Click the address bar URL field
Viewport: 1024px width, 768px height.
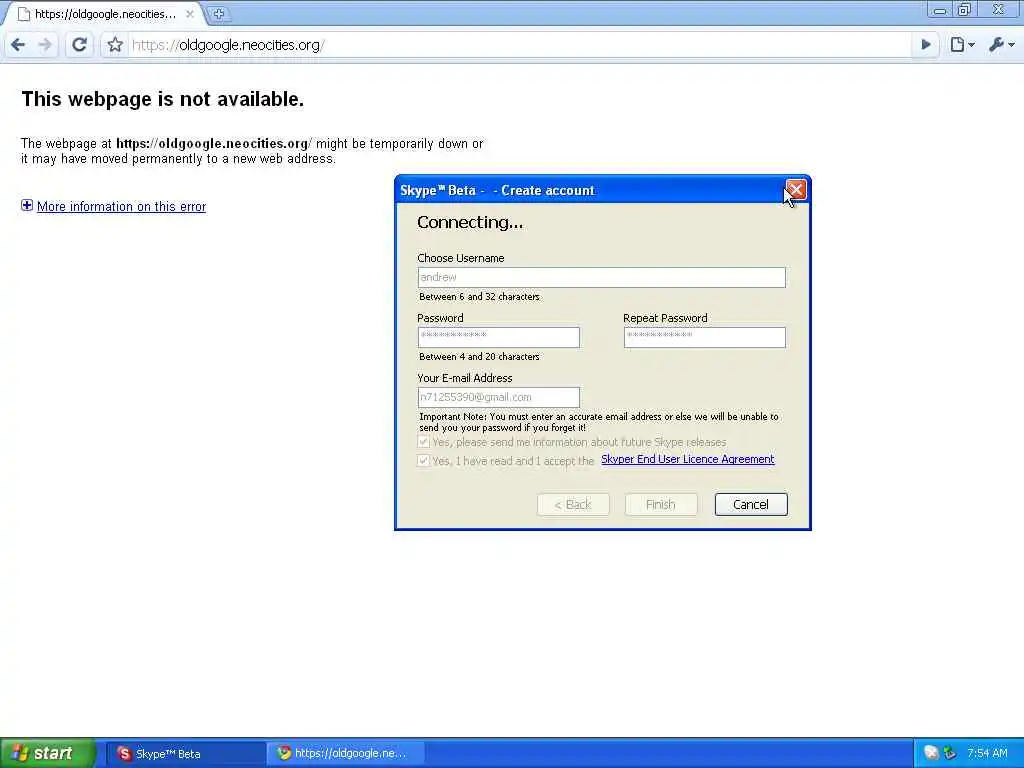point(519,45)
